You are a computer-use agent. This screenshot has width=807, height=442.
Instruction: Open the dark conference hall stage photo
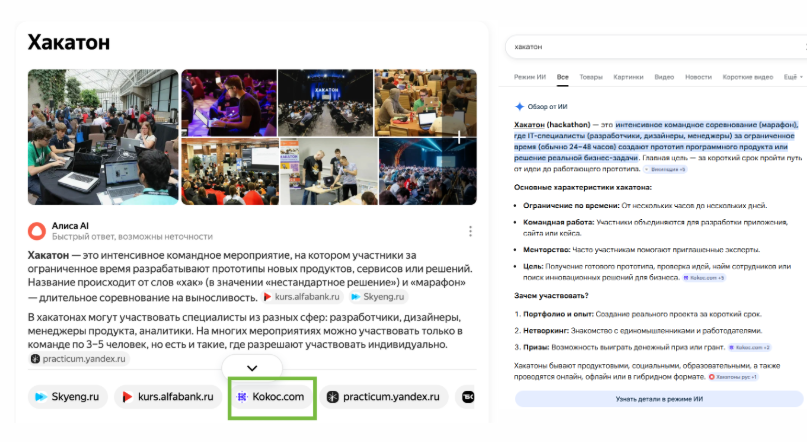(x=325, y=102)
